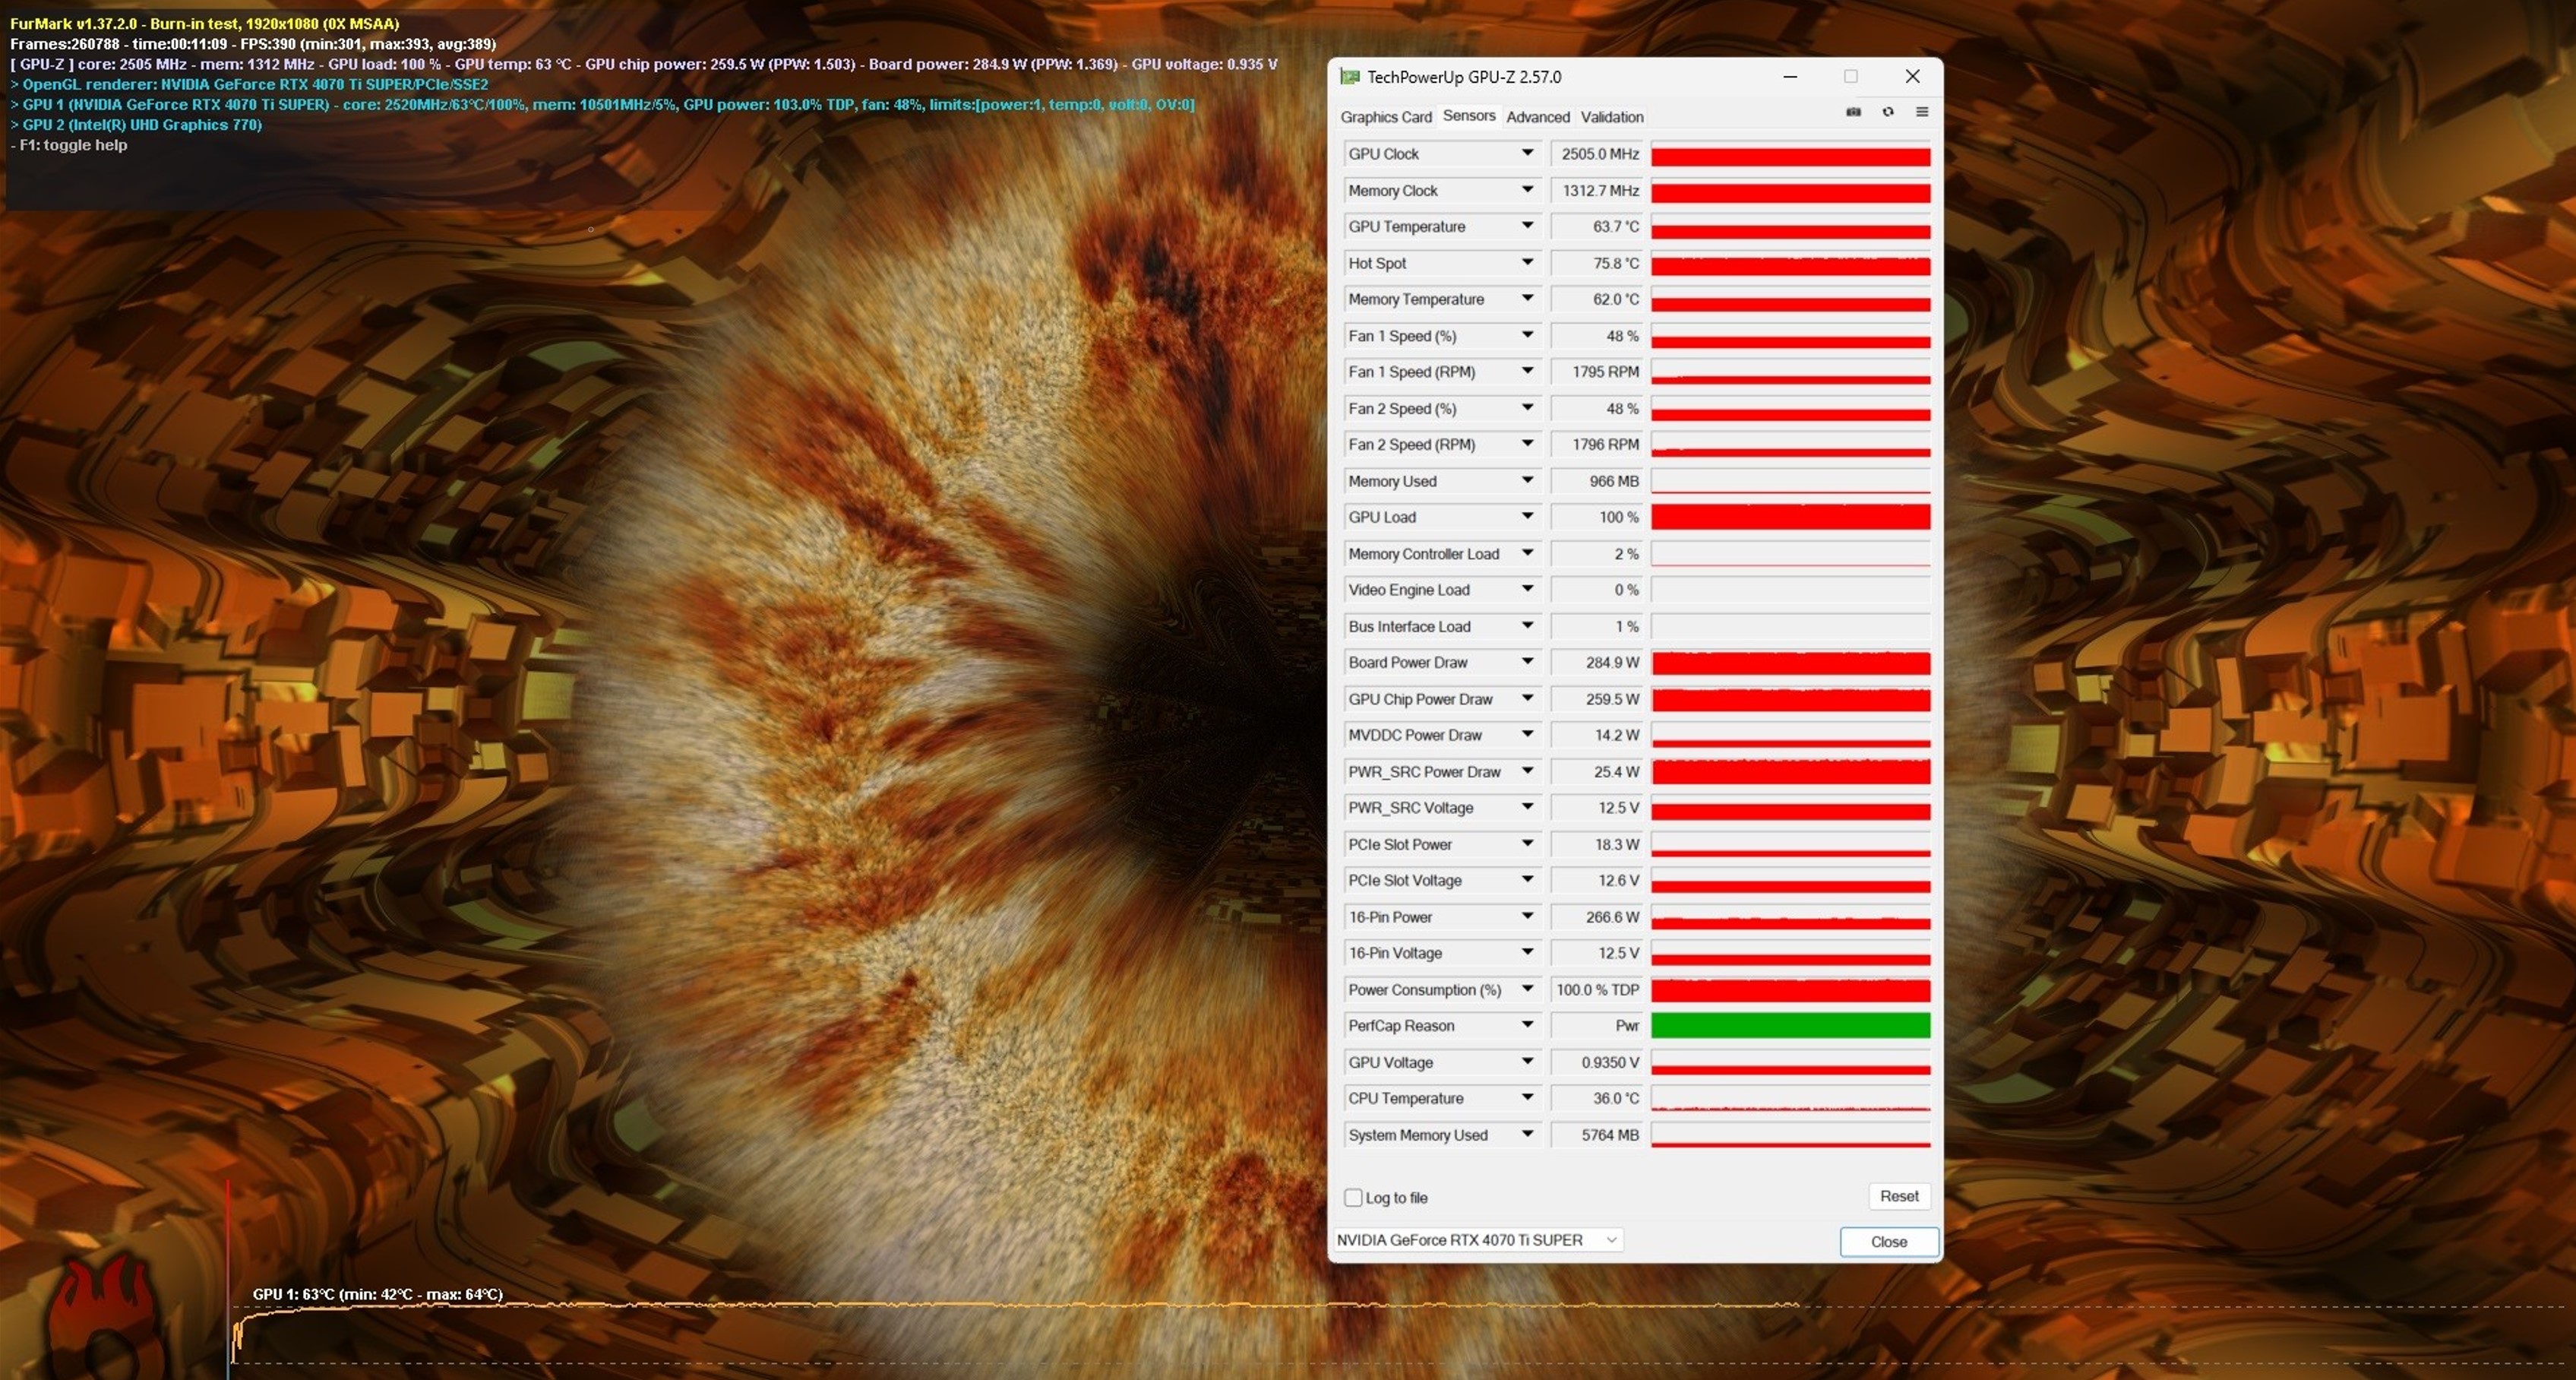Image resolution: width=2576 pixels, height=1380 pixels.
Task: Open Board Power Draw dropdown arrow
Action: coord(1527,661)
